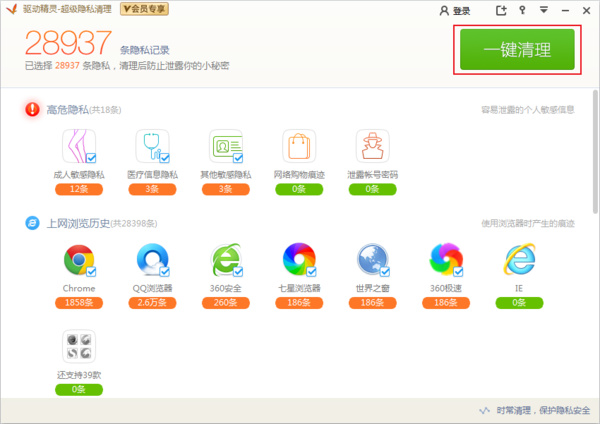Click the 3条 badge under 医疗信息隐私
Image resolution: width=600 pixels, height=424 pixels.
(x=152, y=189)
